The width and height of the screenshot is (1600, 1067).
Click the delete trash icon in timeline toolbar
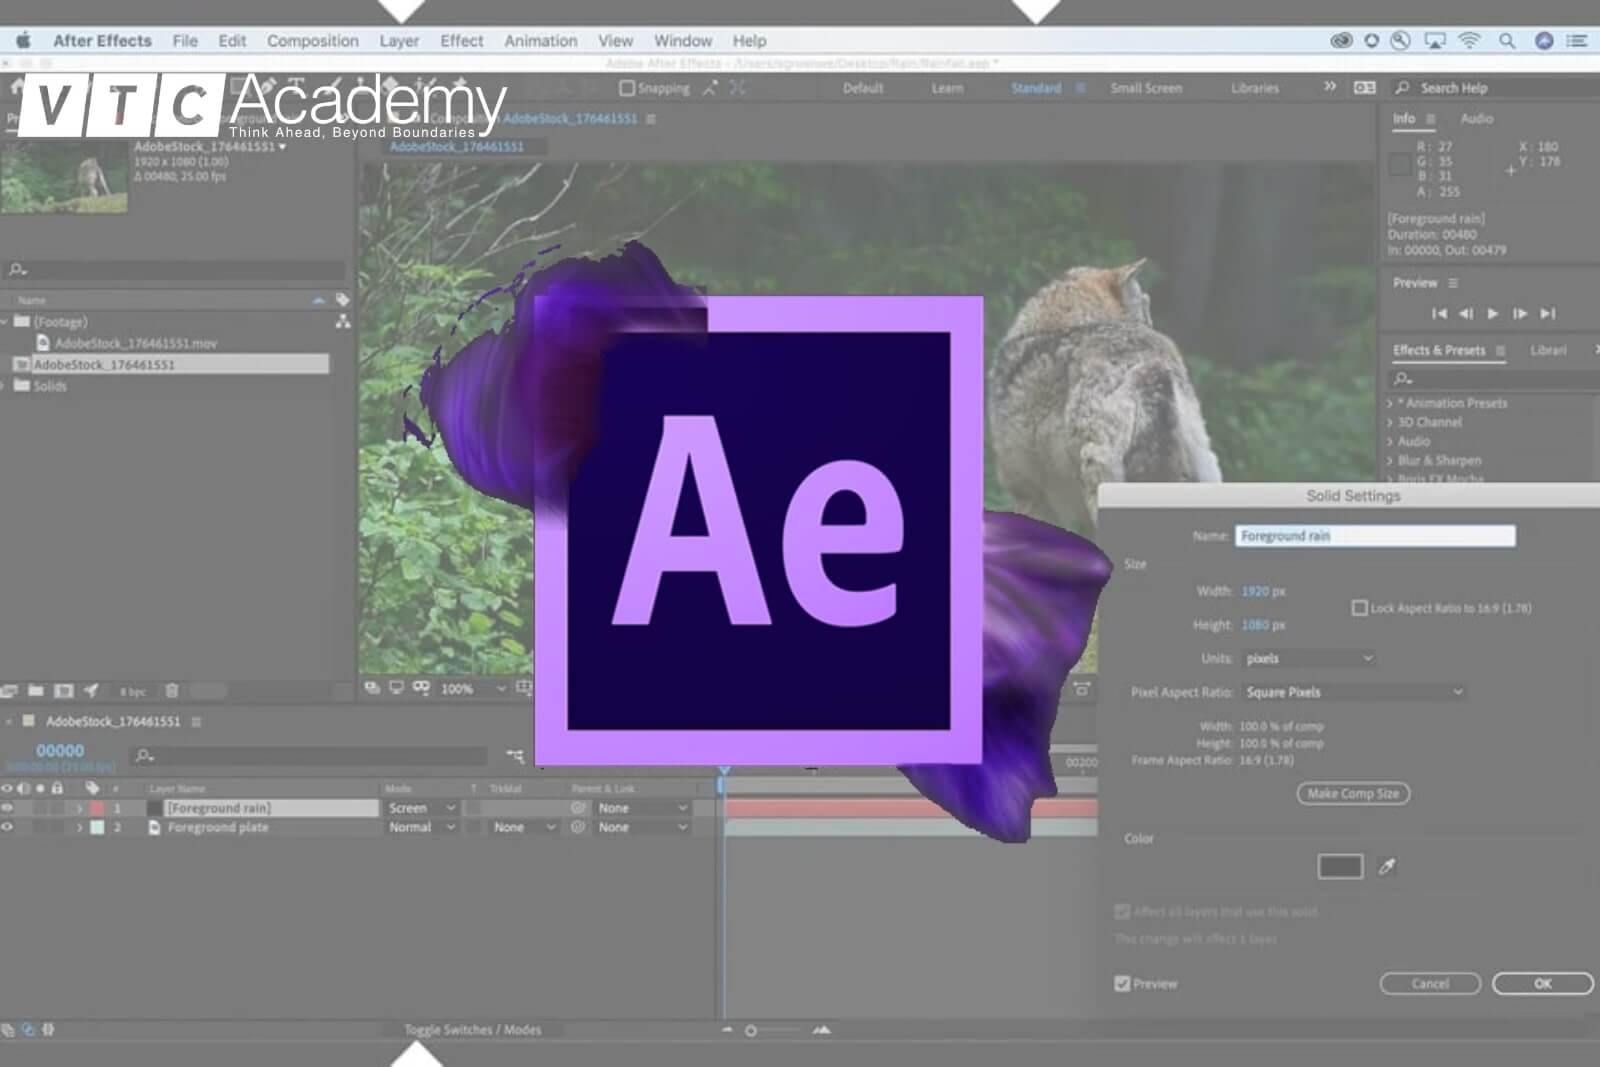pyautogui.click(x=172, y=691)
